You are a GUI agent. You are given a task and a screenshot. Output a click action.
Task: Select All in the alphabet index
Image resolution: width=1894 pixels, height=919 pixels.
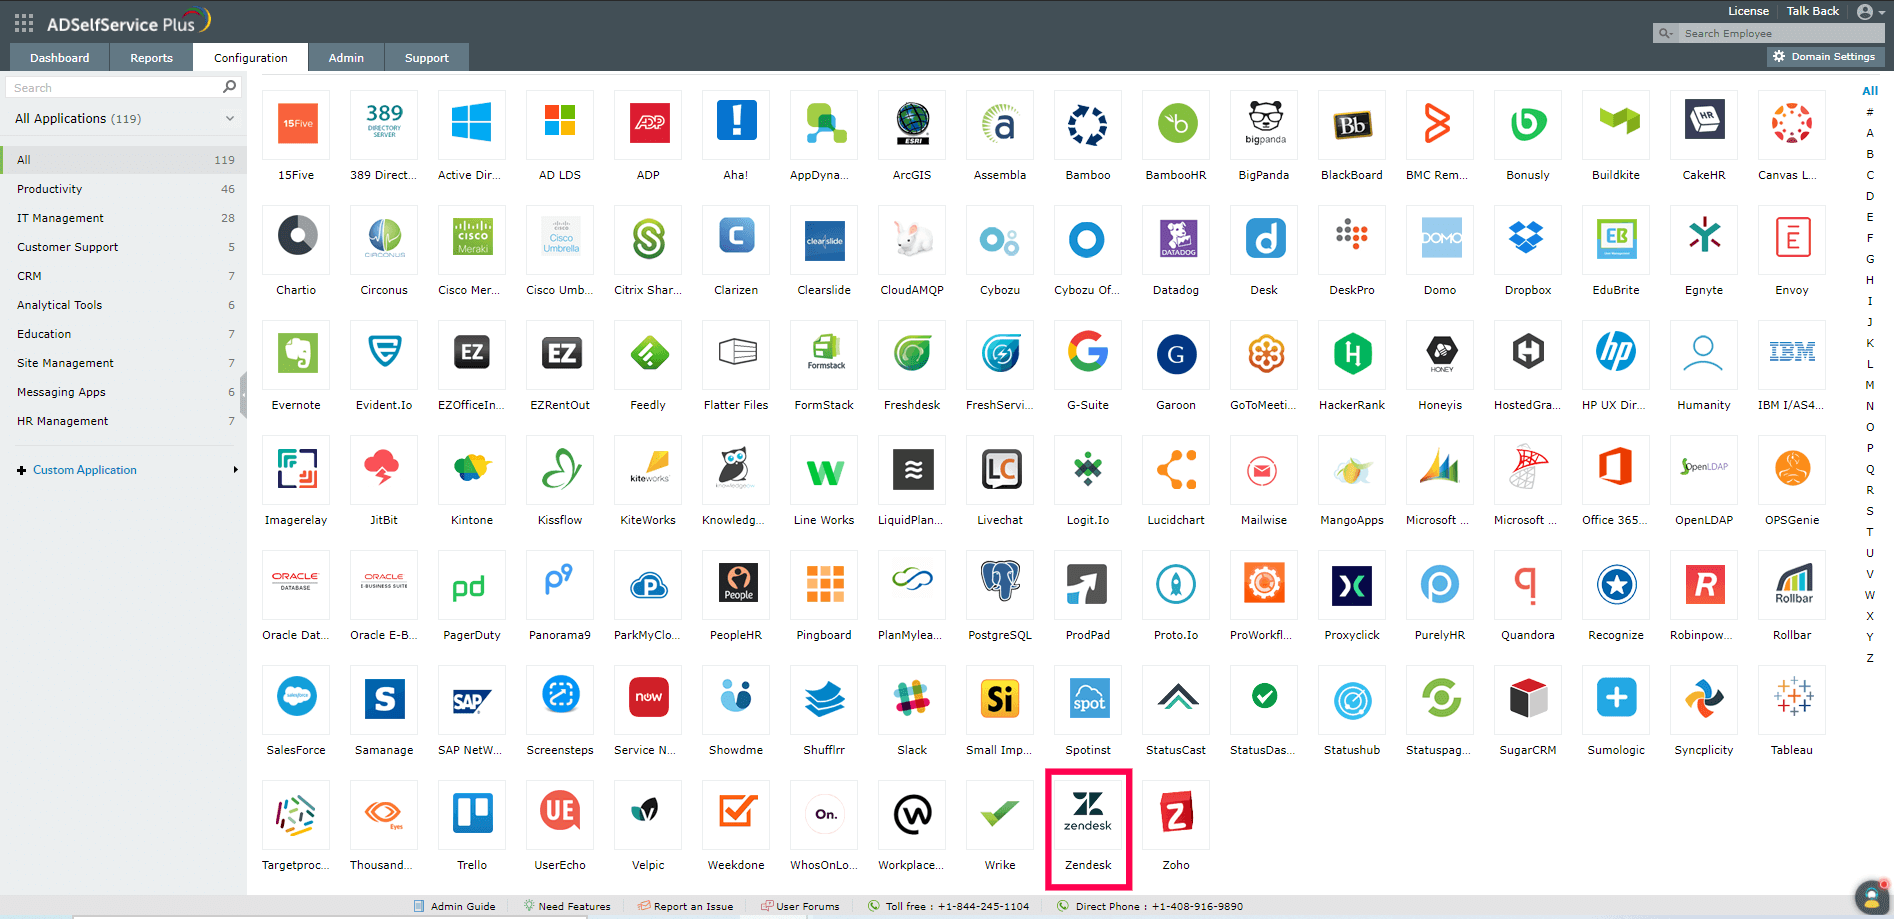pyautogui.click(x=1870, y=90)
